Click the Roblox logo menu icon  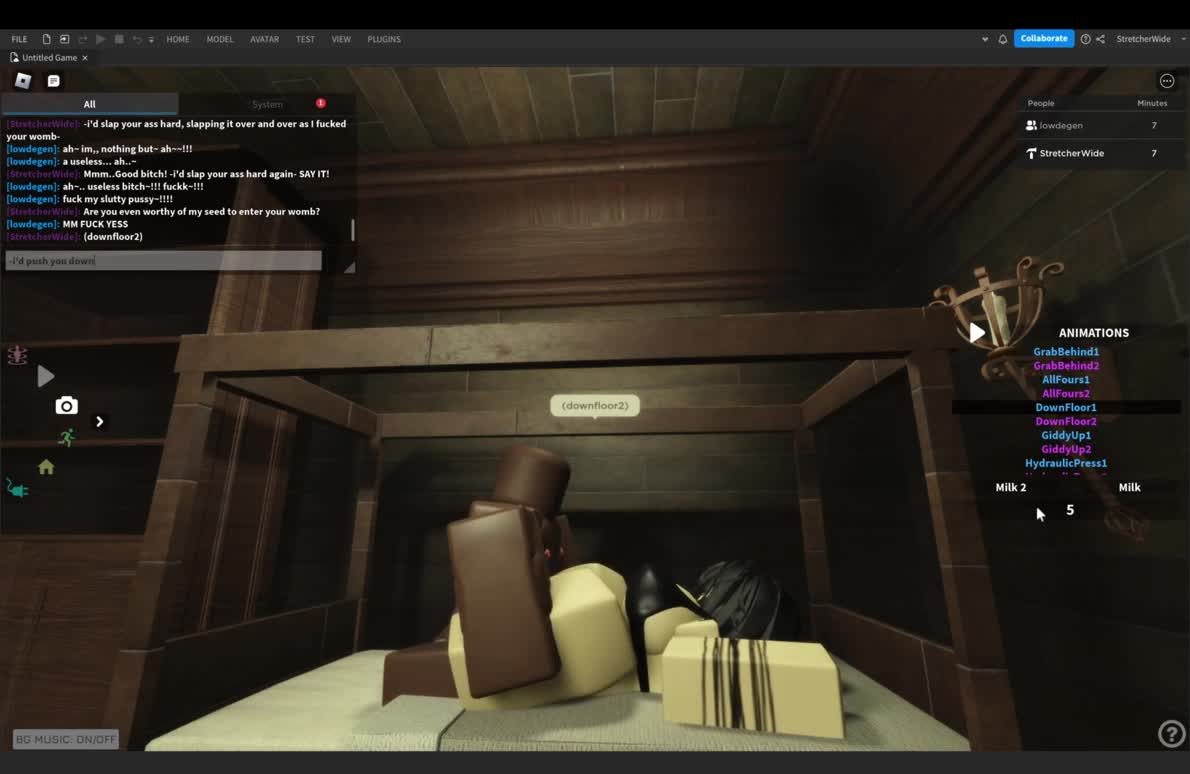[x=23, y=81]
